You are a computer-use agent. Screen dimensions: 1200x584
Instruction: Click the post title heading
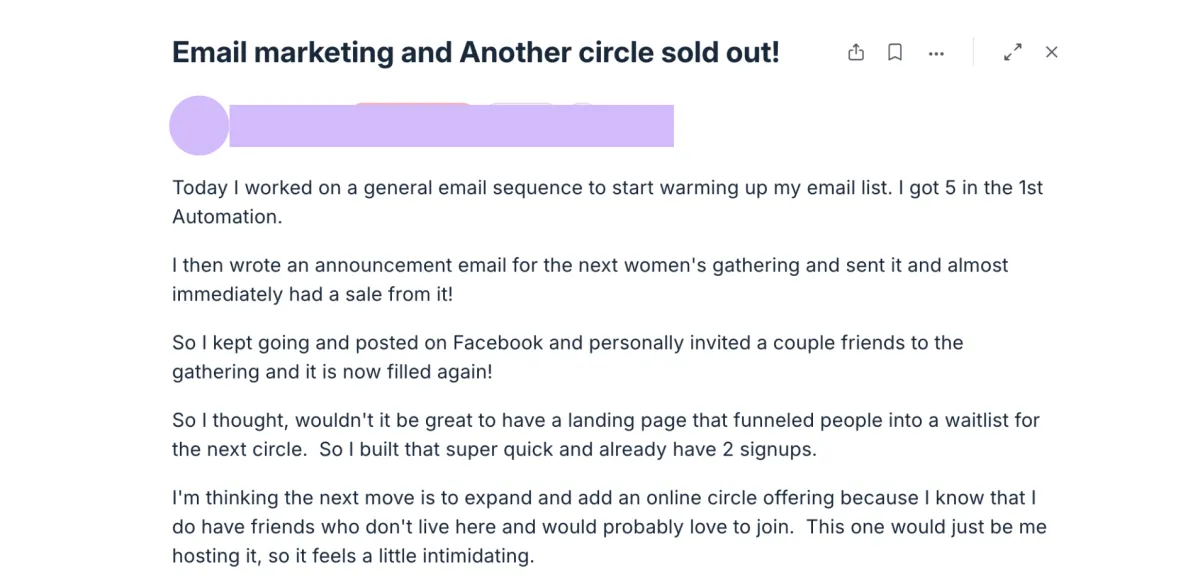pos(475,53)
